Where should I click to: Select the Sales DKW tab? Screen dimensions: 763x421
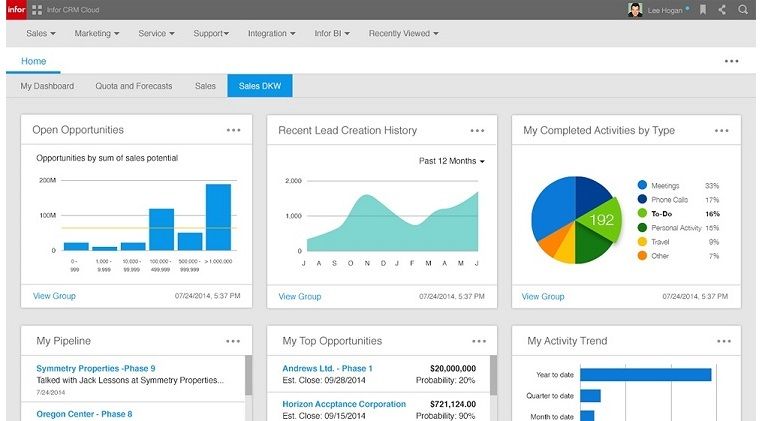tap(260, 86)
